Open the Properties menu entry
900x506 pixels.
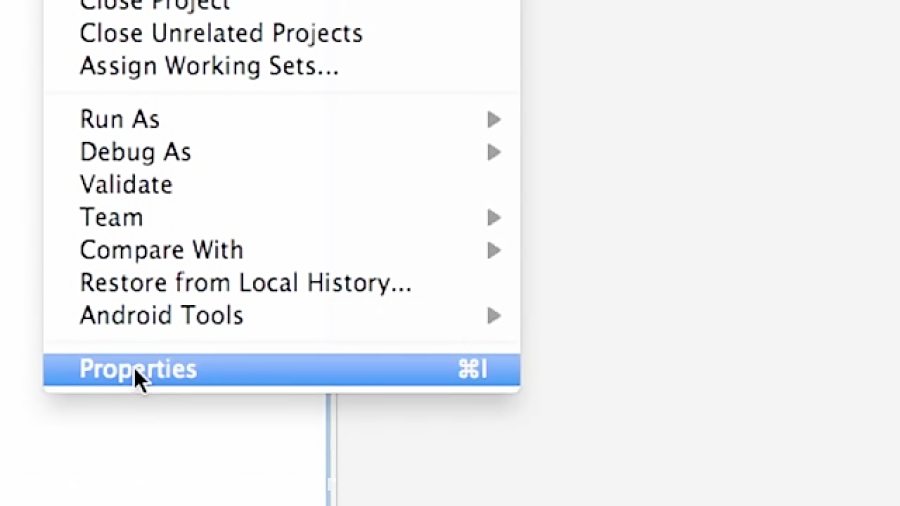(138, 369)
